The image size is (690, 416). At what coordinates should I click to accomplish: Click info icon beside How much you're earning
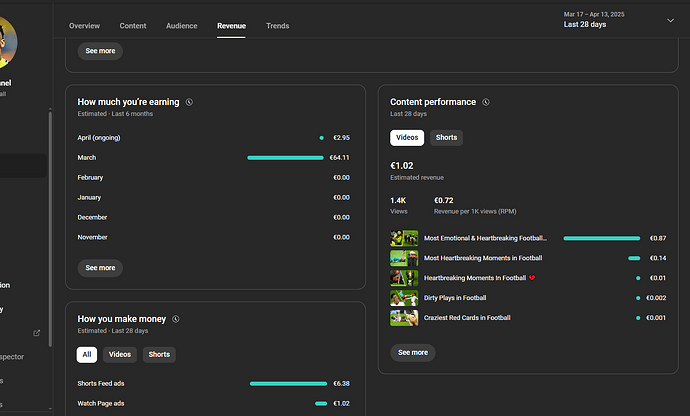(189, 102)
